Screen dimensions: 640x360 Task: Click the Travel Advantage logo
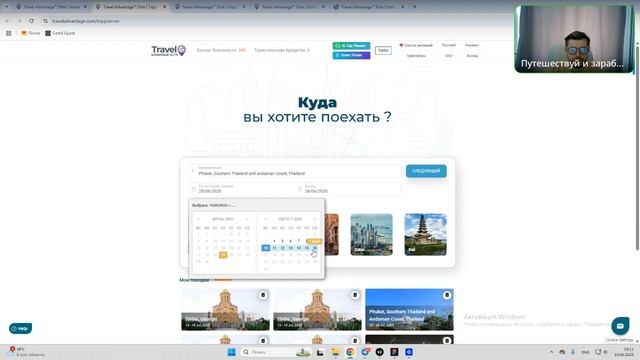click(x=168, y=51)
